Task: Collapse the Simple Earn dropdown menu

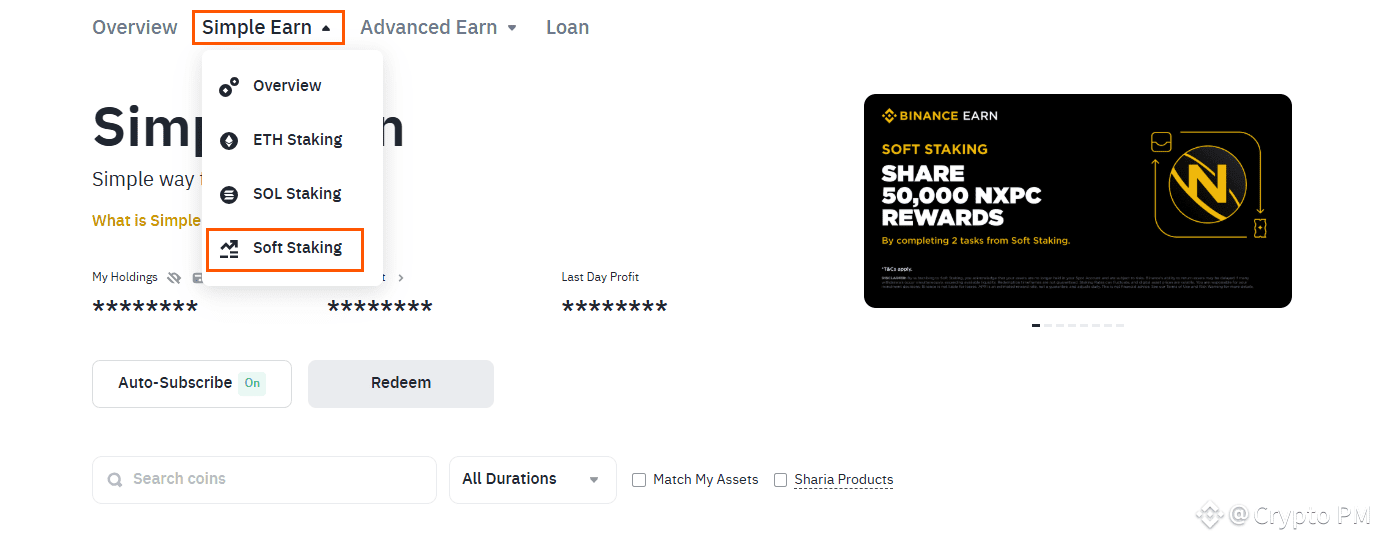Action: tap(268, 27)
